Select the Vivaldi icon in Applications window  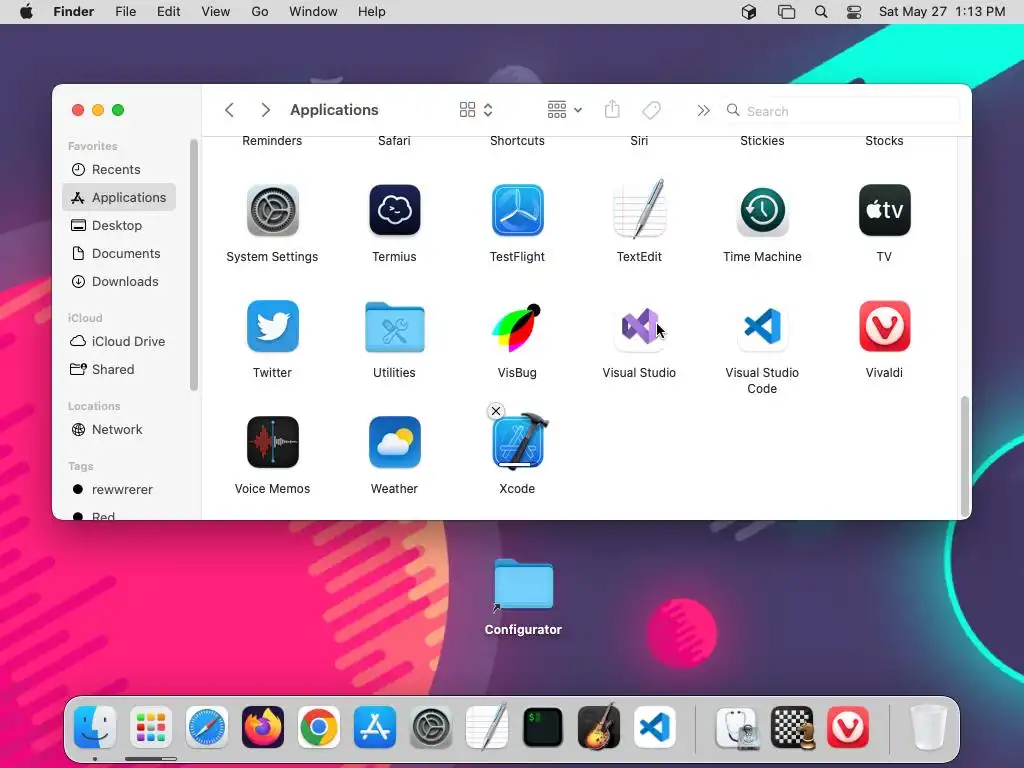tap(884, 326)
